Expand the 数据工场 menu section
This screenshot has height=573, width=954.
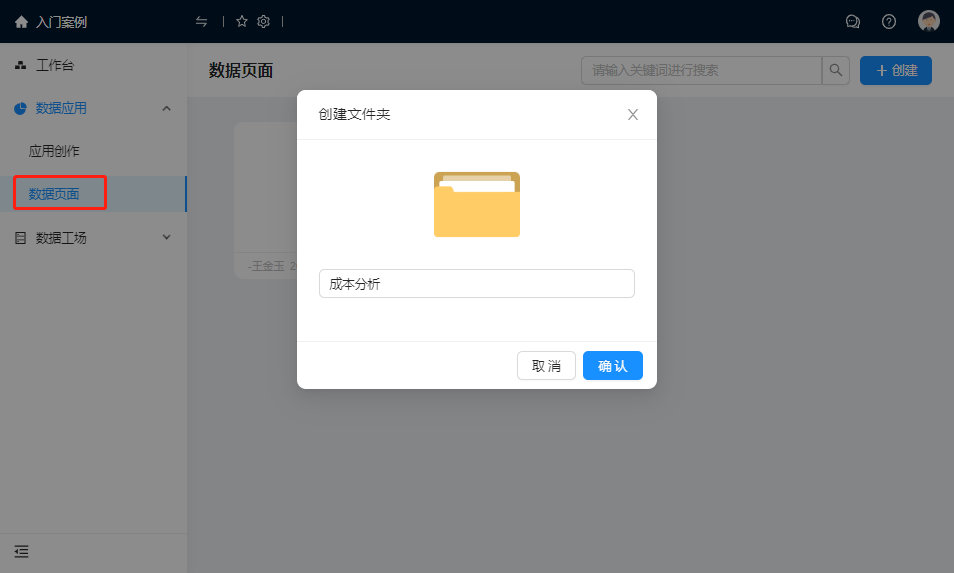(166, 238)
